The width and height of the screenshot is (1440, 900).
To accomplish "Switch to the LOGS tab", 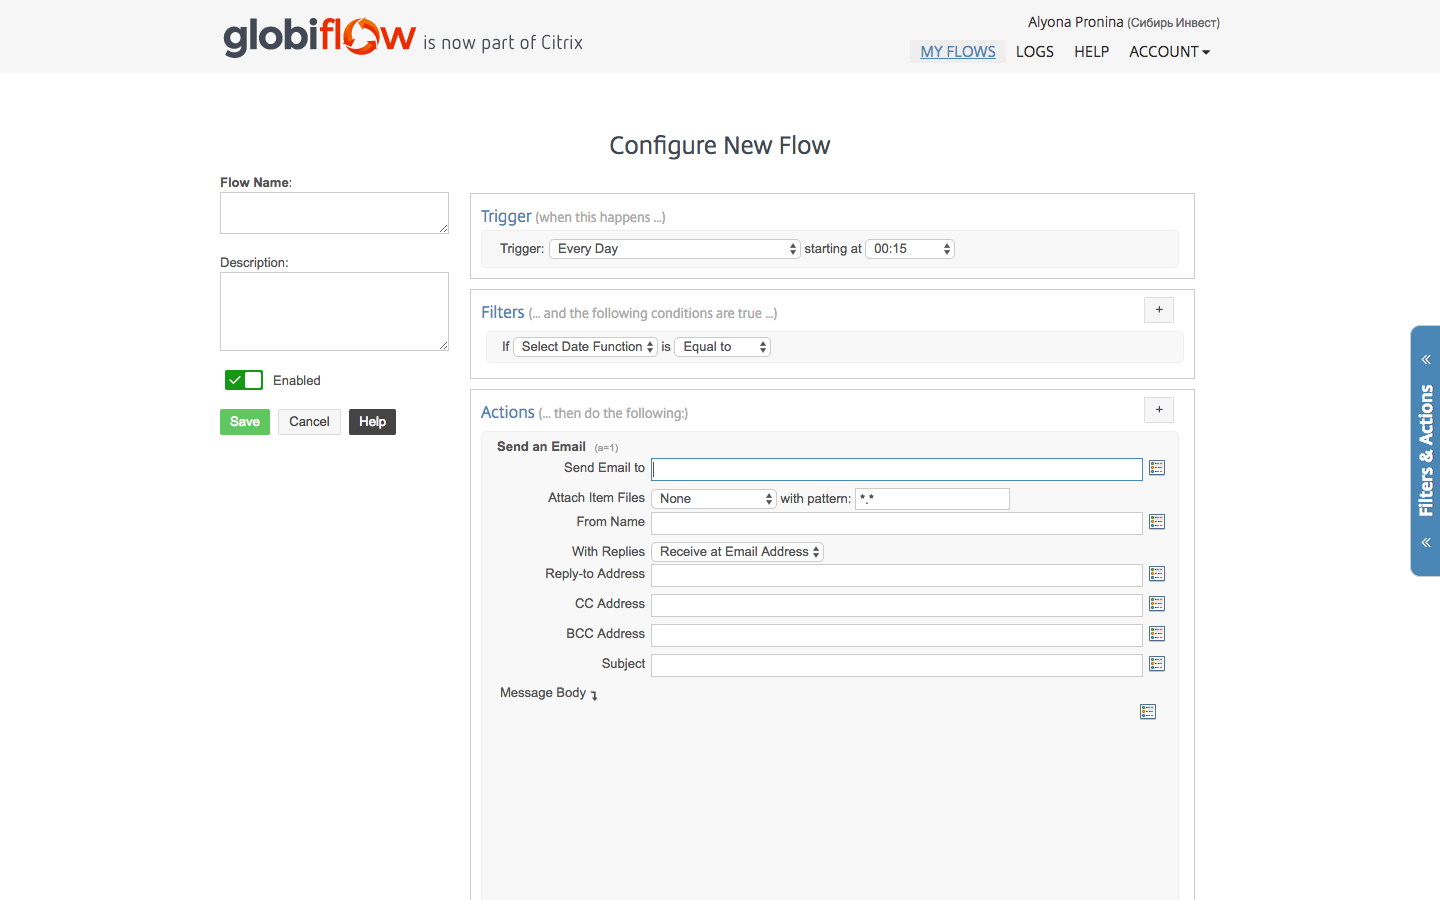I will point(1034,51).
